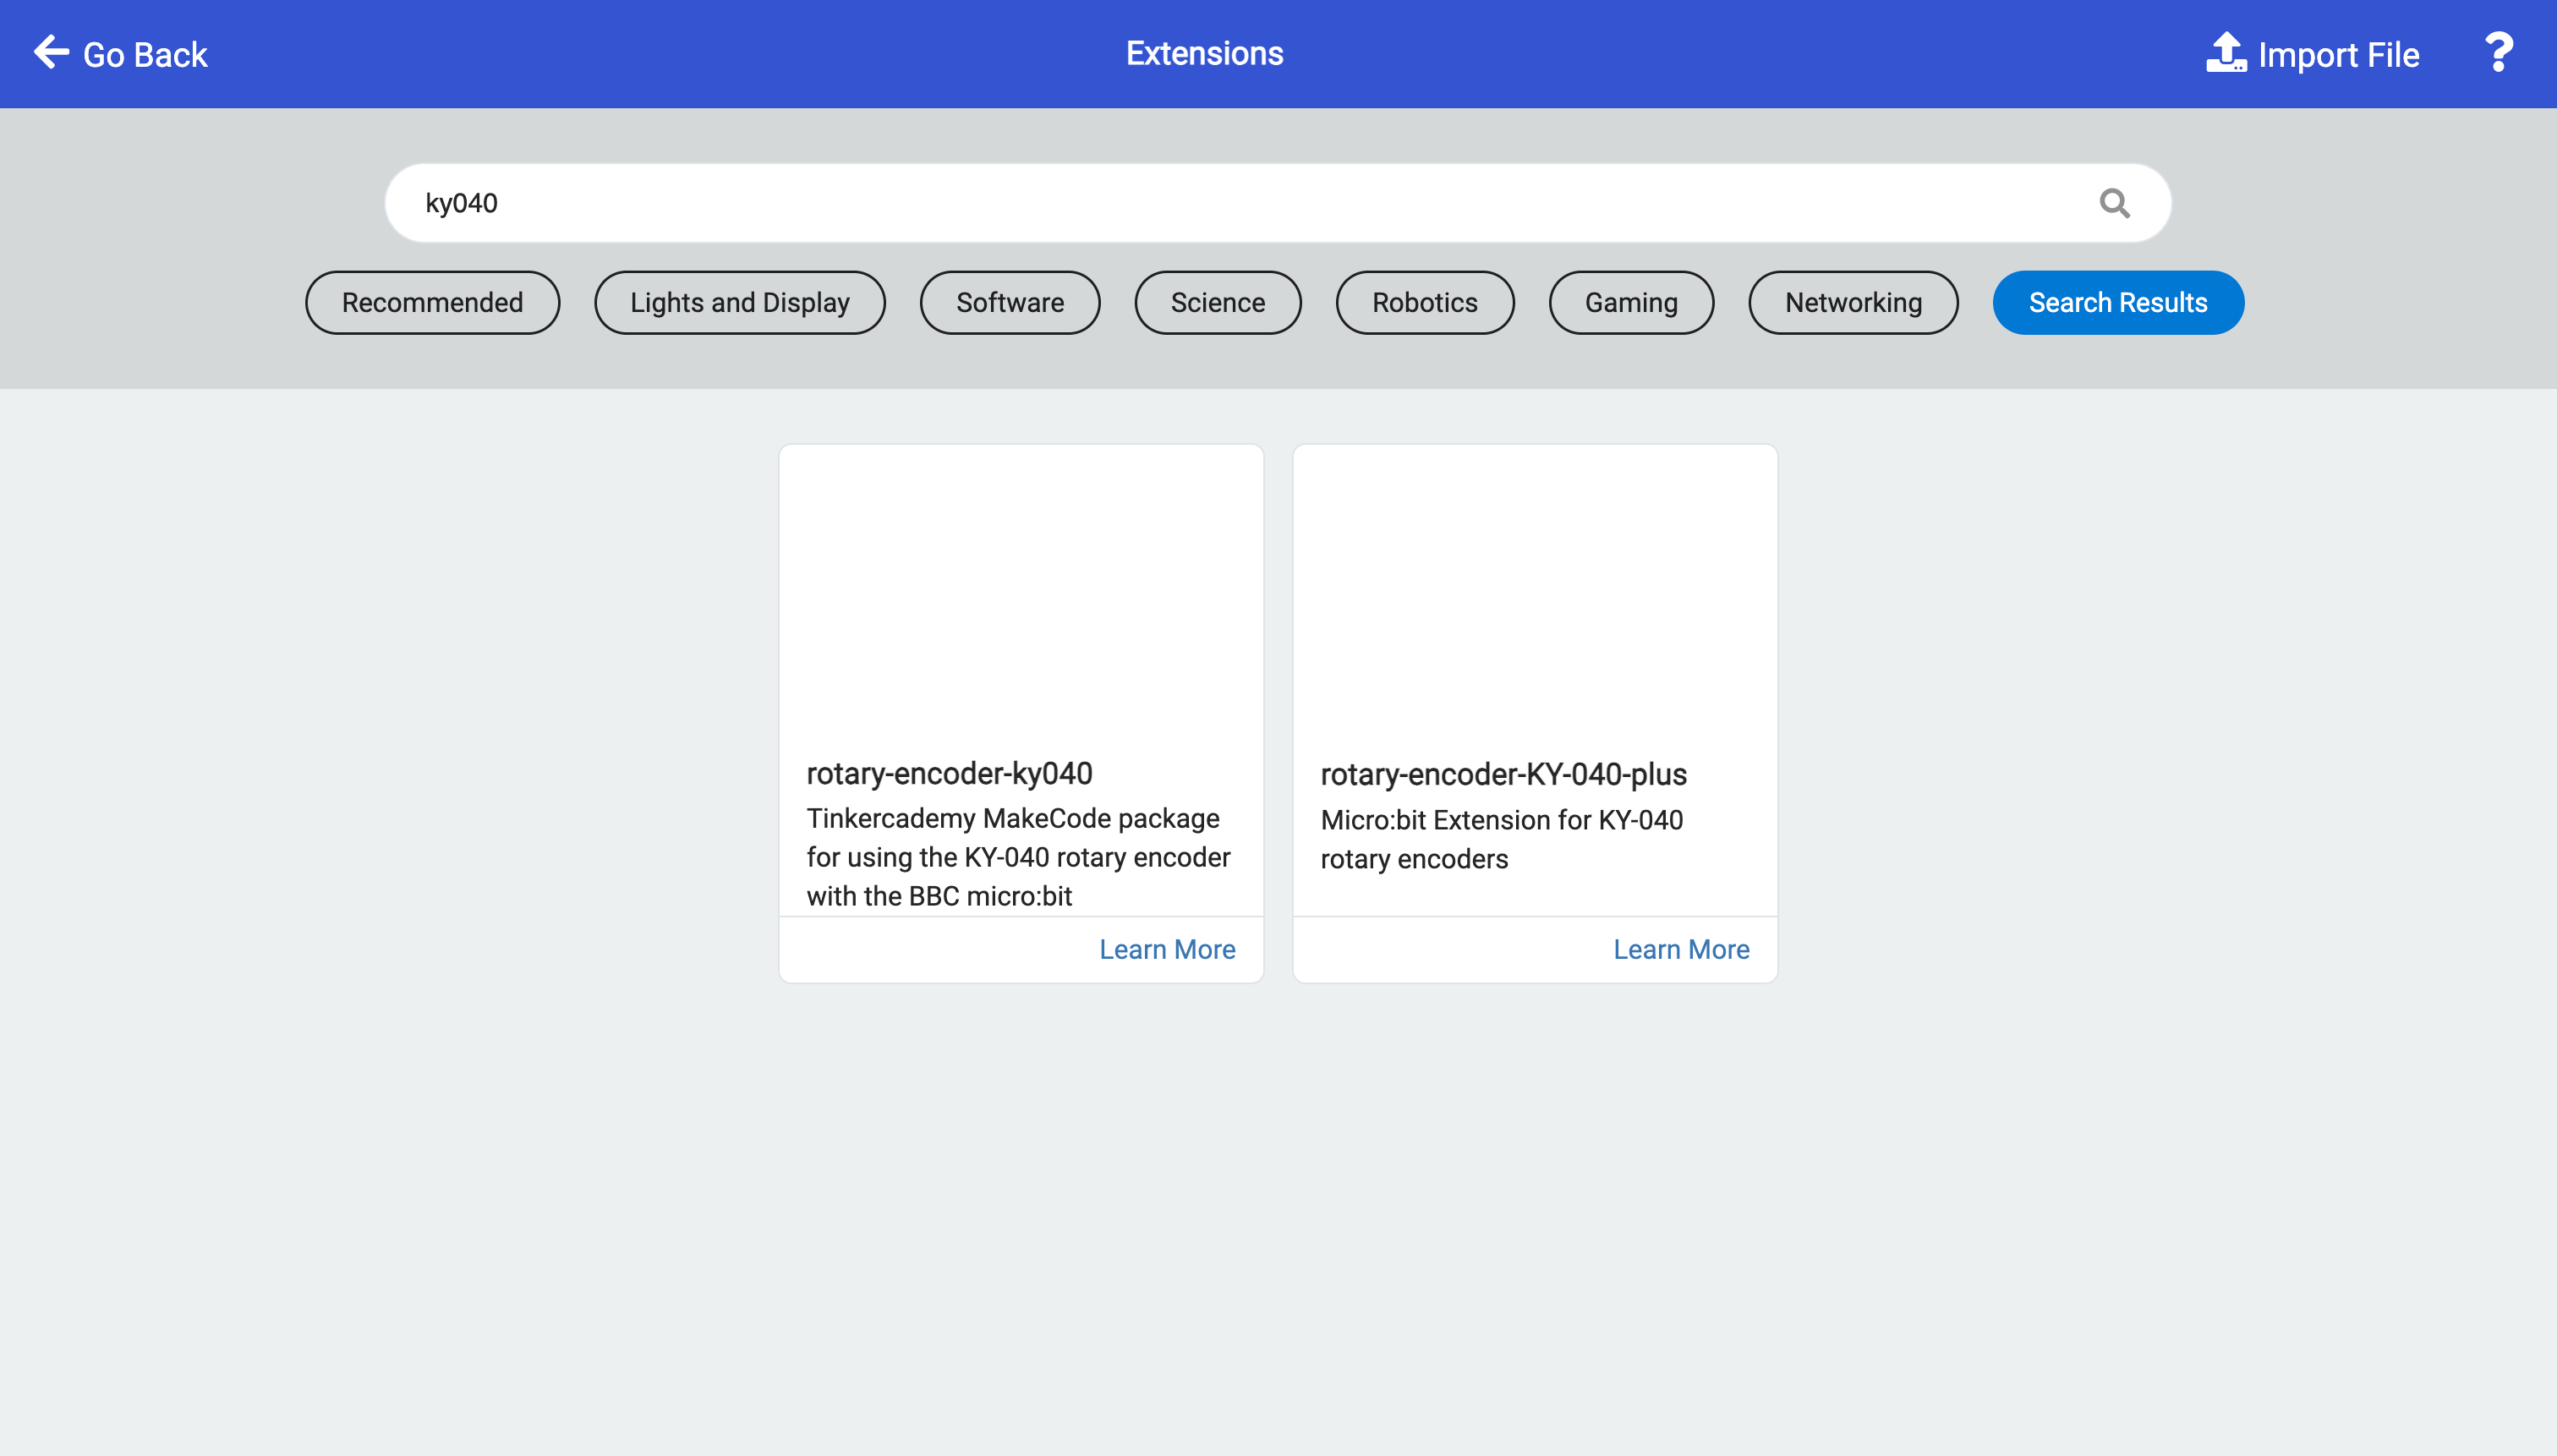Open the Robotics category

[x=1425, y=303]
